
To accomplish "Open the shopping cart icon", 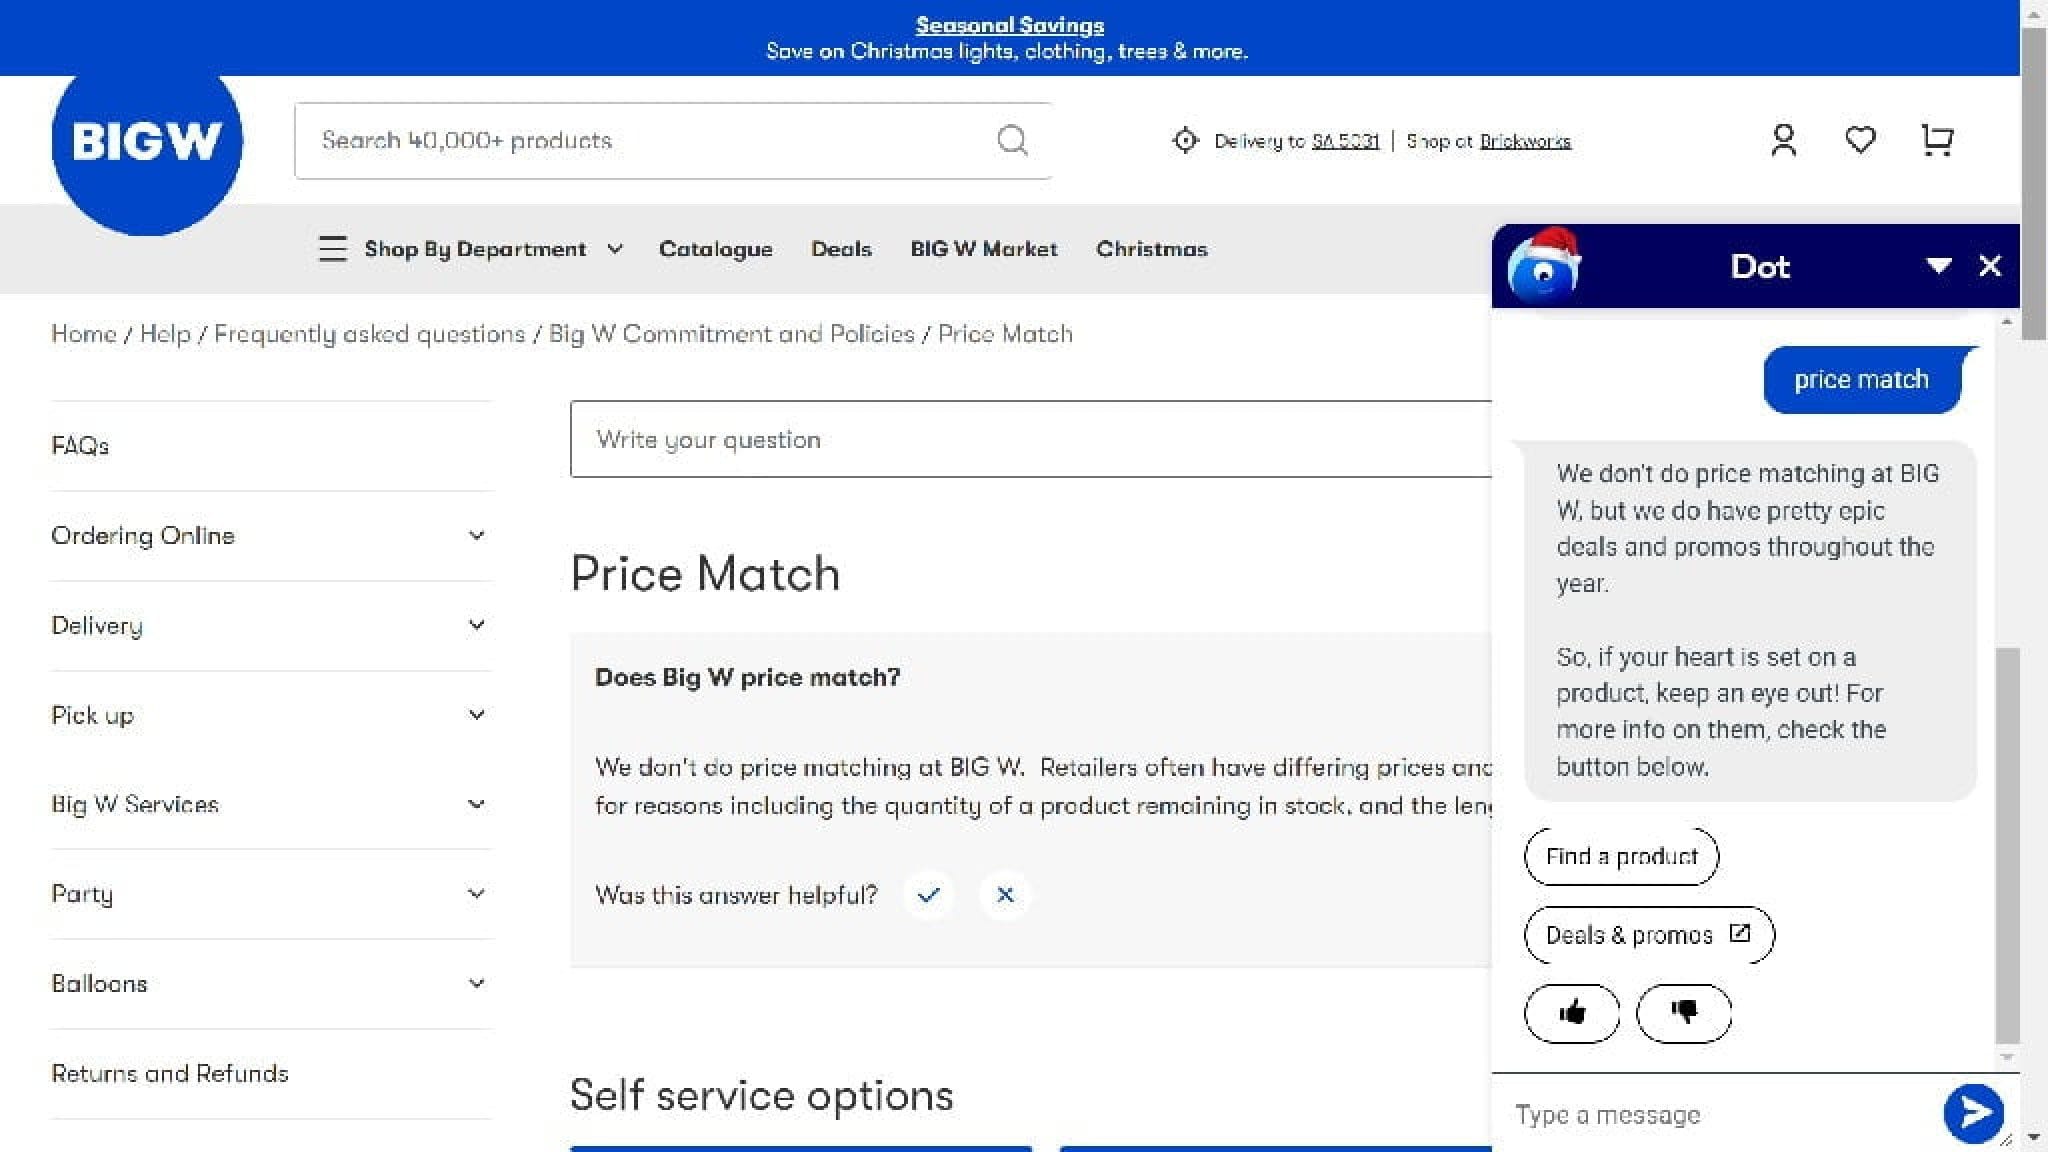I will pos(1937,140).
